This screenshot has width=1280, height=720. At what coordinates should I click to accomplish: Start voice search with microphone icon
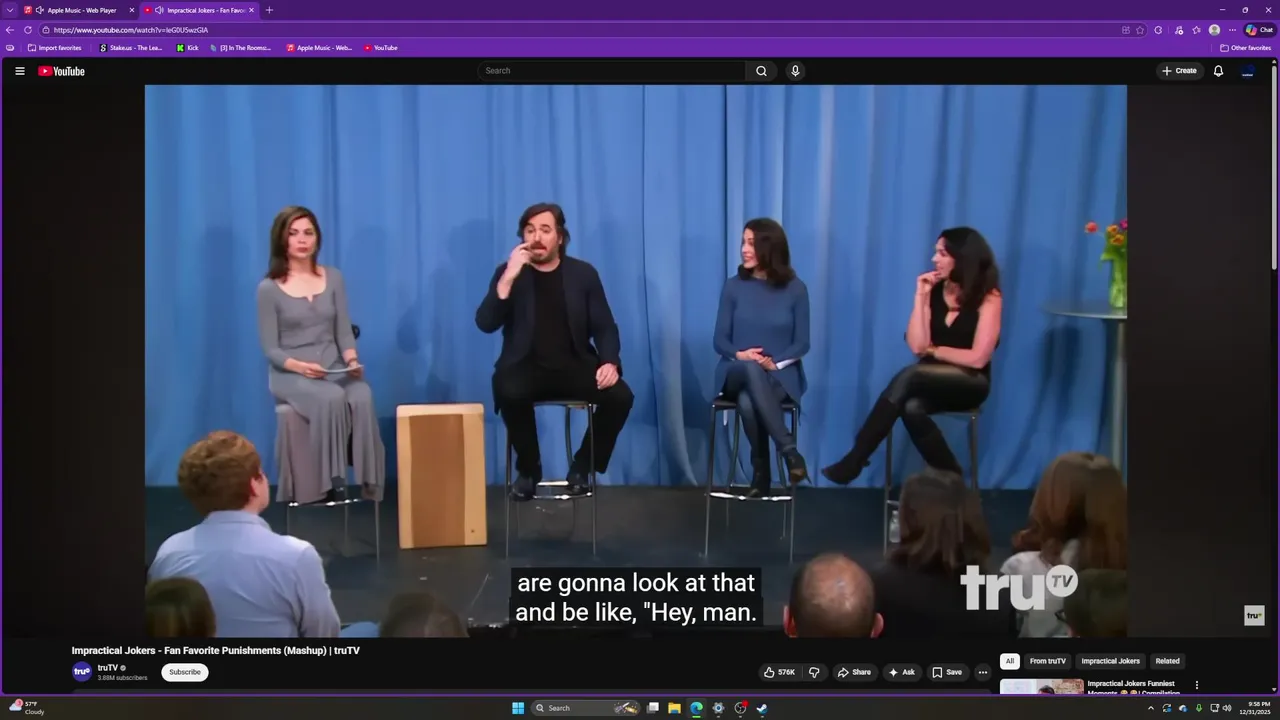pyautogui.click(x=795, y=71)
